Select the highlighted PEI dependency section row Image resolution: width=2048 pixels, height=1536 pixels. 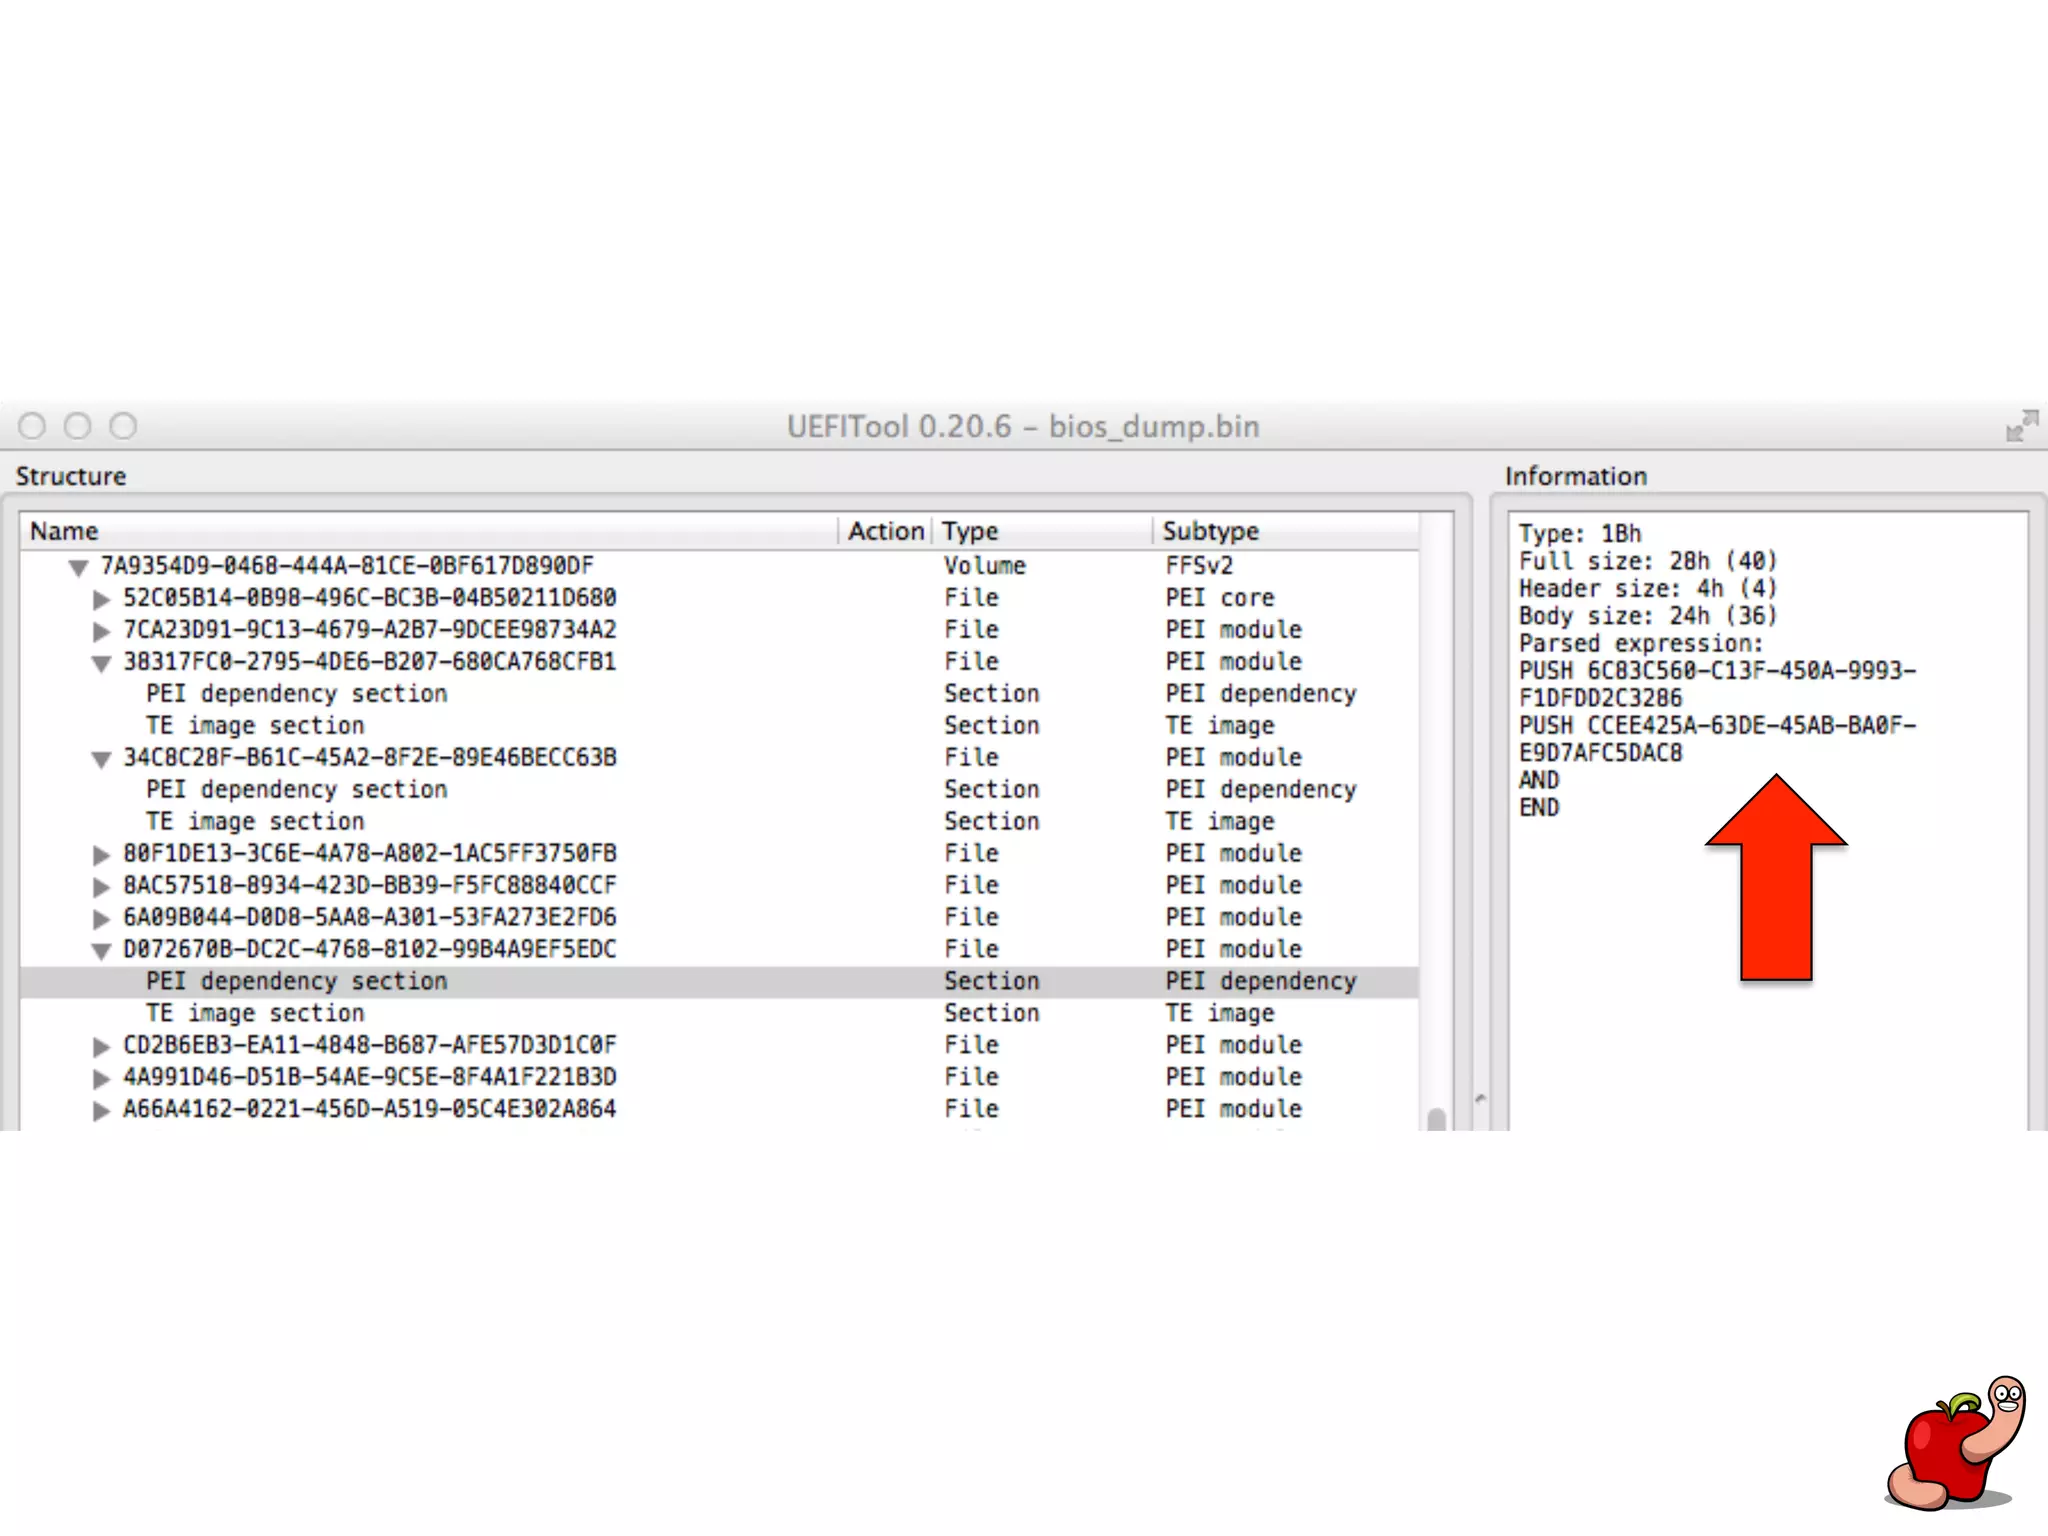[x=297, y=981]
